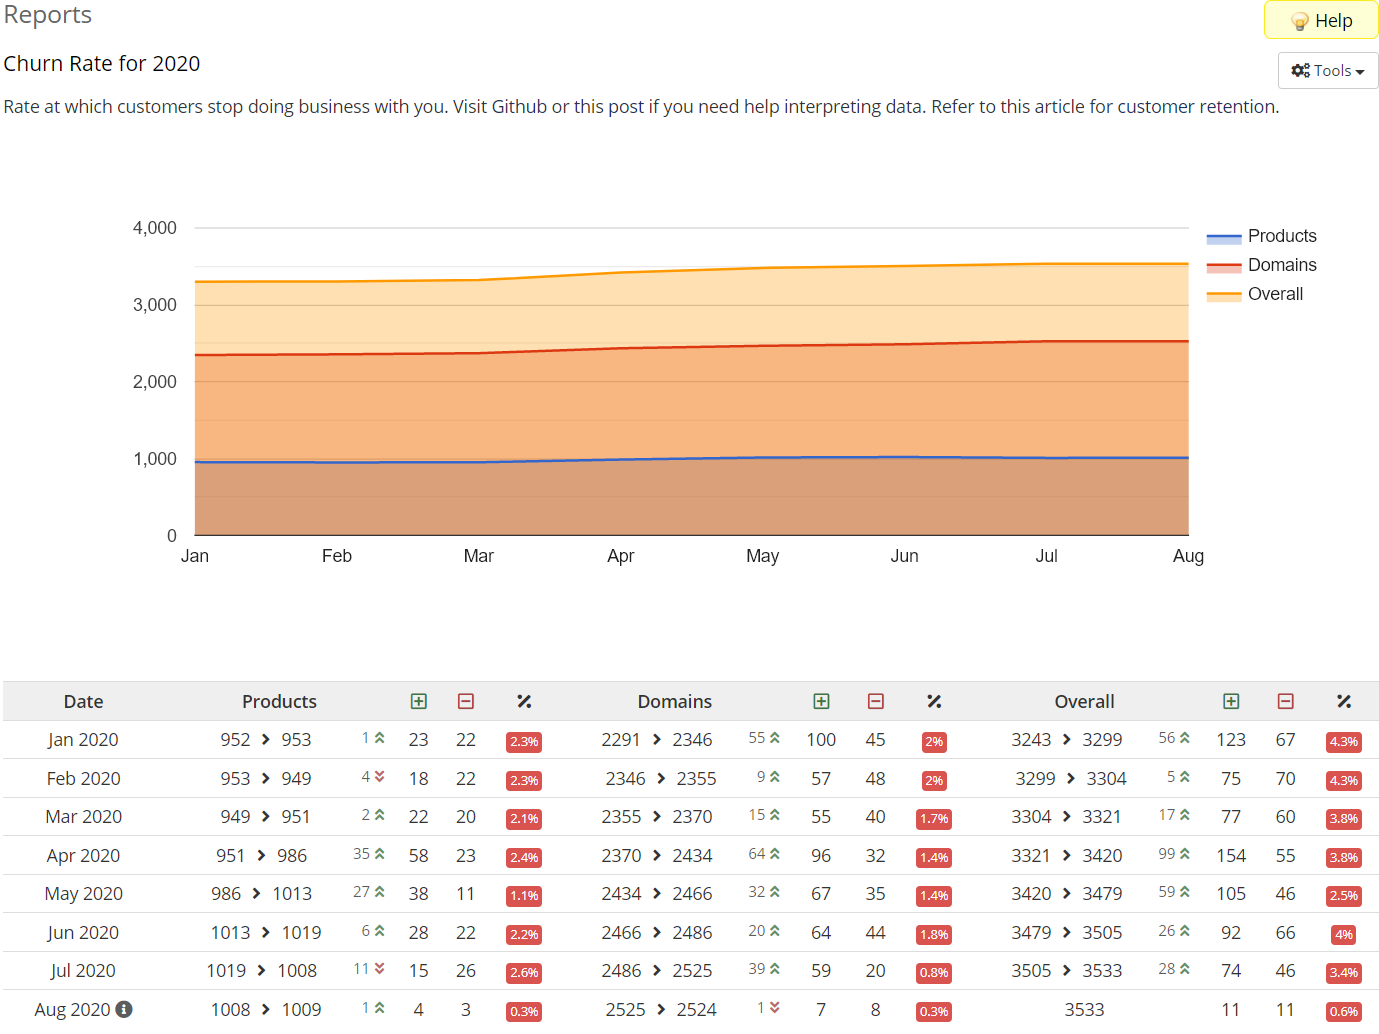The image size is (1379, 1034).
Task: Click the Overall column header
Action: [1085, 702]
